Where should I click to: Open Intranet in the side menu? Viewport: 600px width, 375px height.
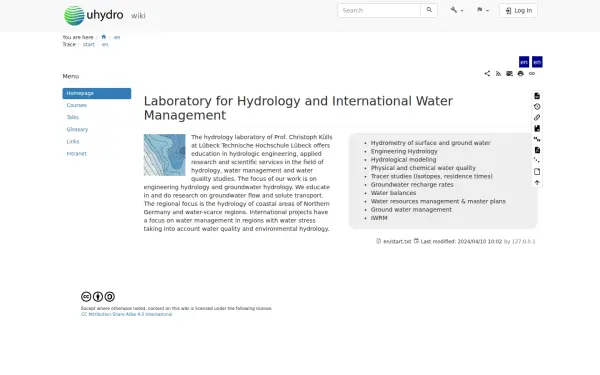click(x=77, y=154)
